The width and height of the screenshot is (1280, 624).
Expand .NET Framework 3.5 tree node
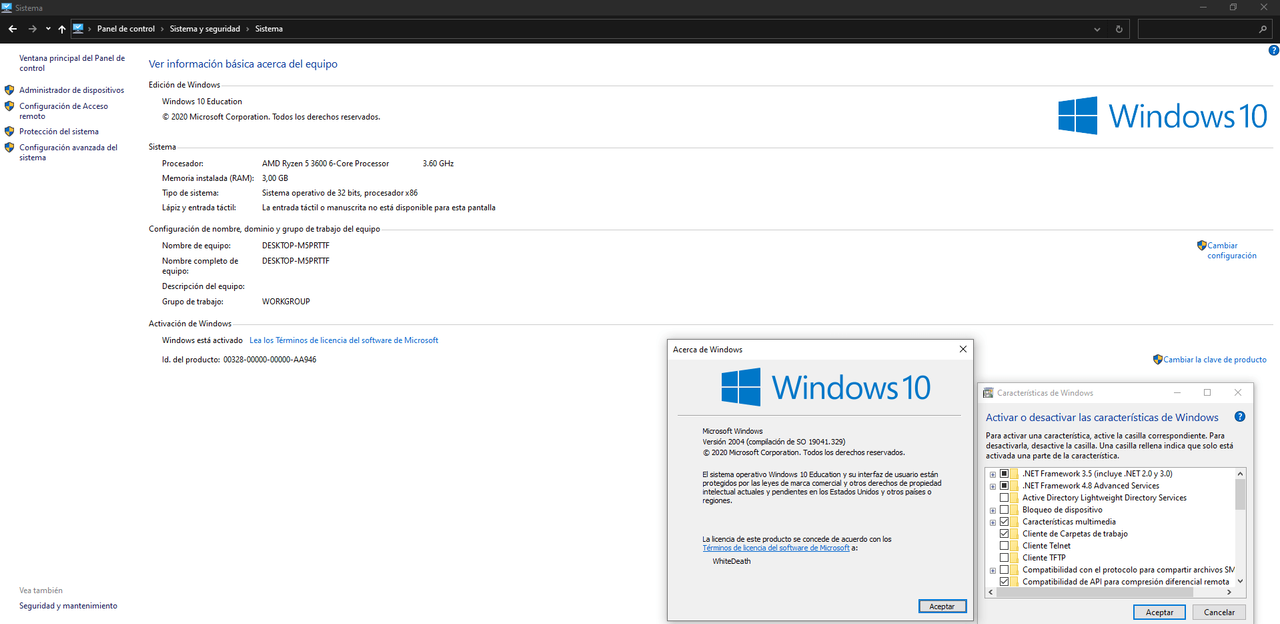pos(993,474)
